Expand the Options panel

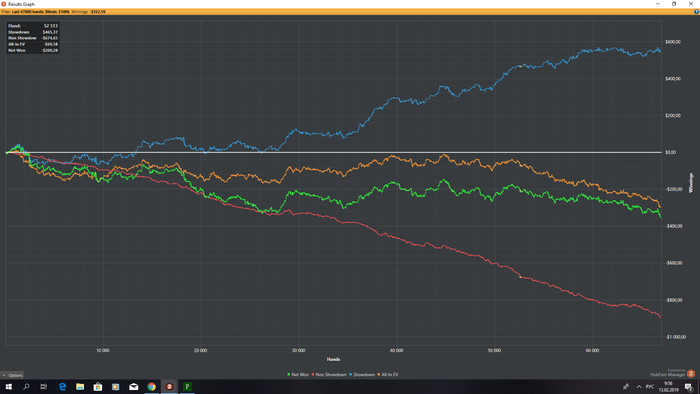point(12,375)
